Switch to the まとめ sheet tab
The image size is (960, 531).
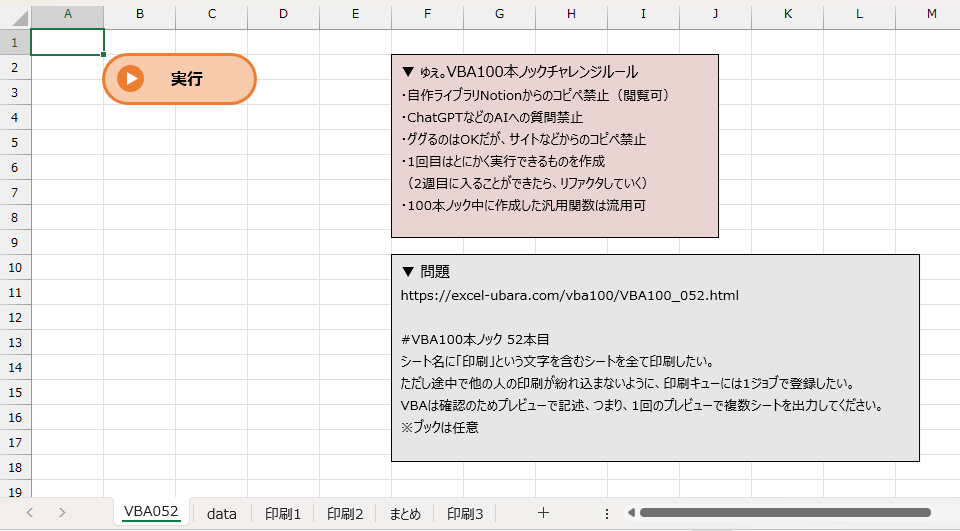(x=405, y=514)
